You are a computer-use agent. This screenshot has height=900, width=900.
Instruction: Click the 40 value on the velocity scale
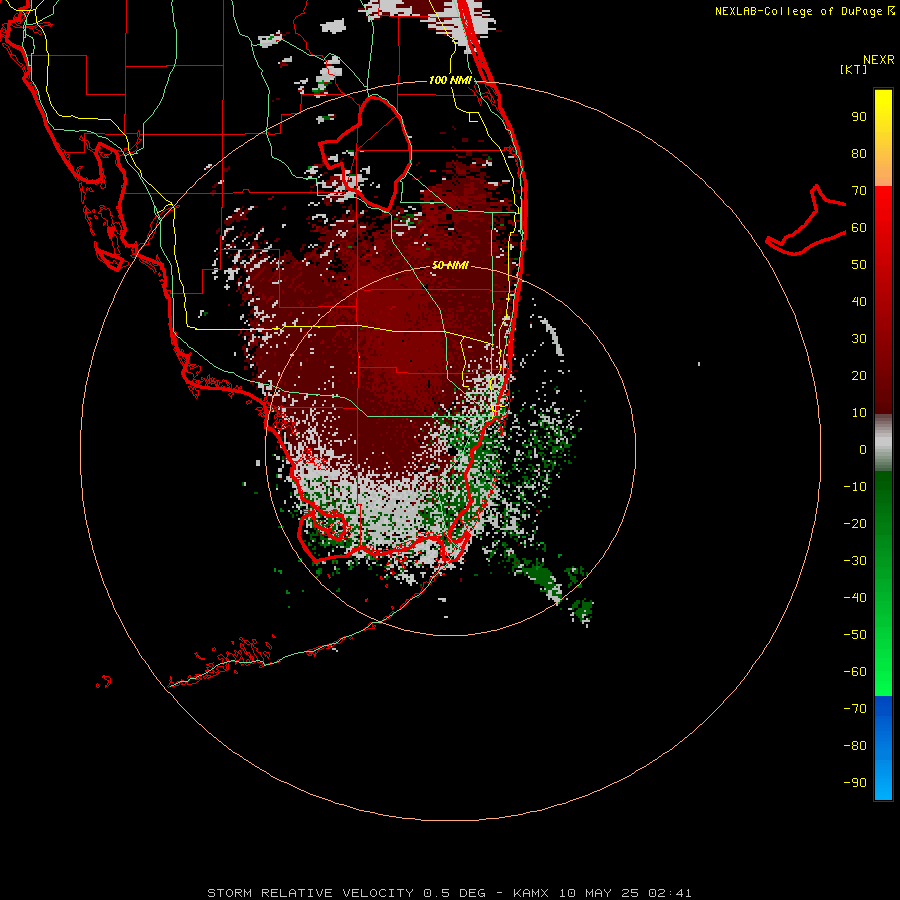pos(859,301)
